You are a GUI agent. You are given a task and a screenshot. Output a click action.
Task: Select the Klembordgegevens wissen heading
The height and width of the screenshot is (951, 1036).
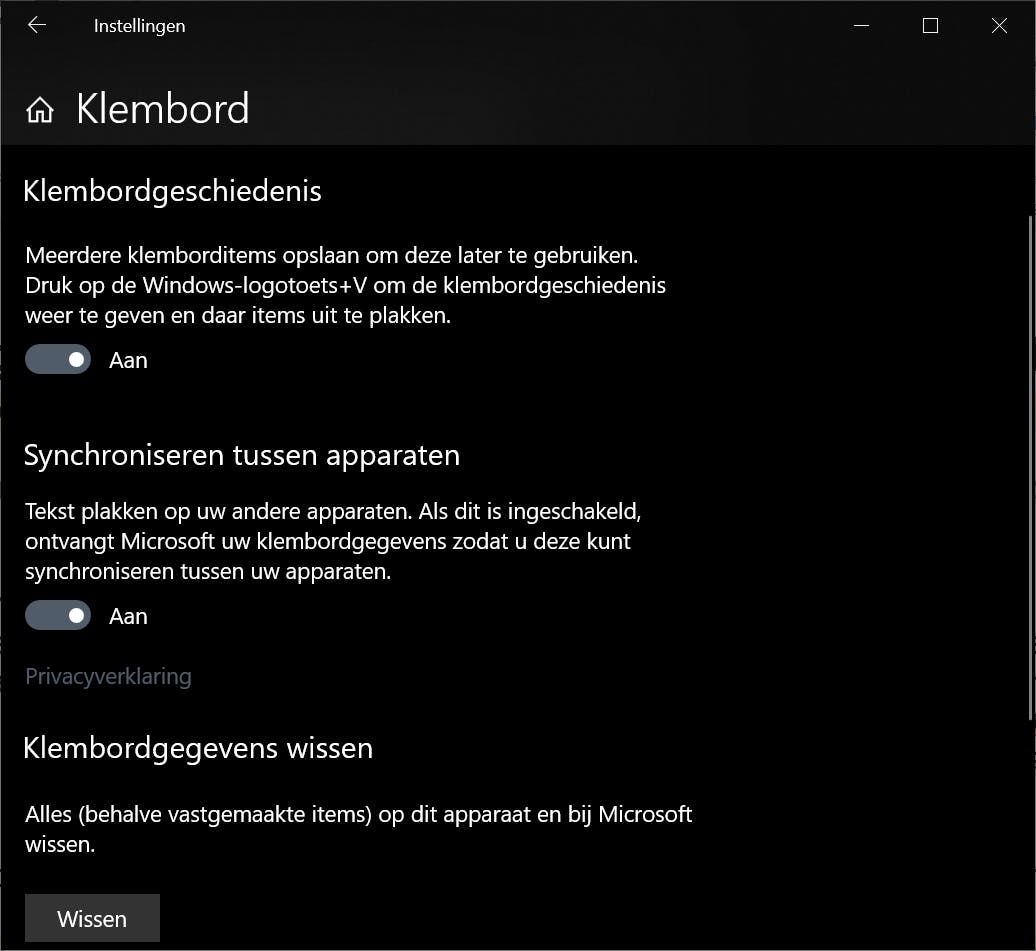198,749
